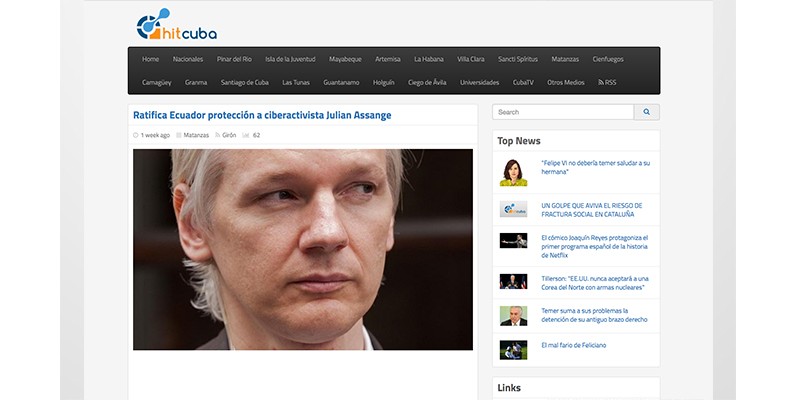Screen dimensions: 800x400
Task: Open the RSS feed link
Action: point(607,82)
